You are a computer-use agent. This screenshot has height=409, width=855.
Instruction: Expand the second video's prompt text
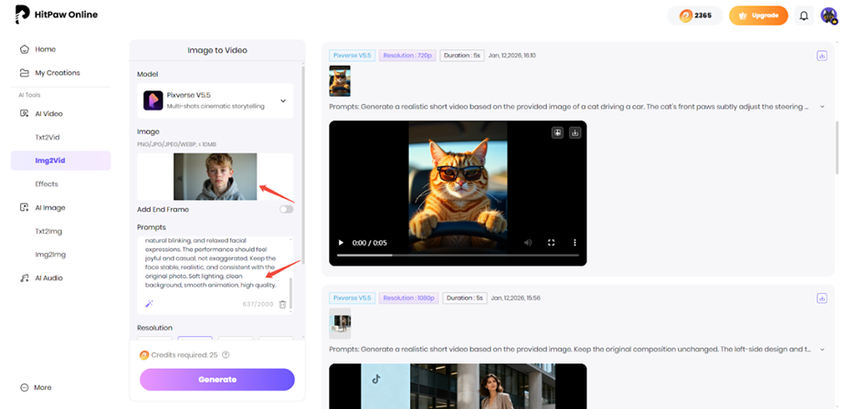pos(822,351)
